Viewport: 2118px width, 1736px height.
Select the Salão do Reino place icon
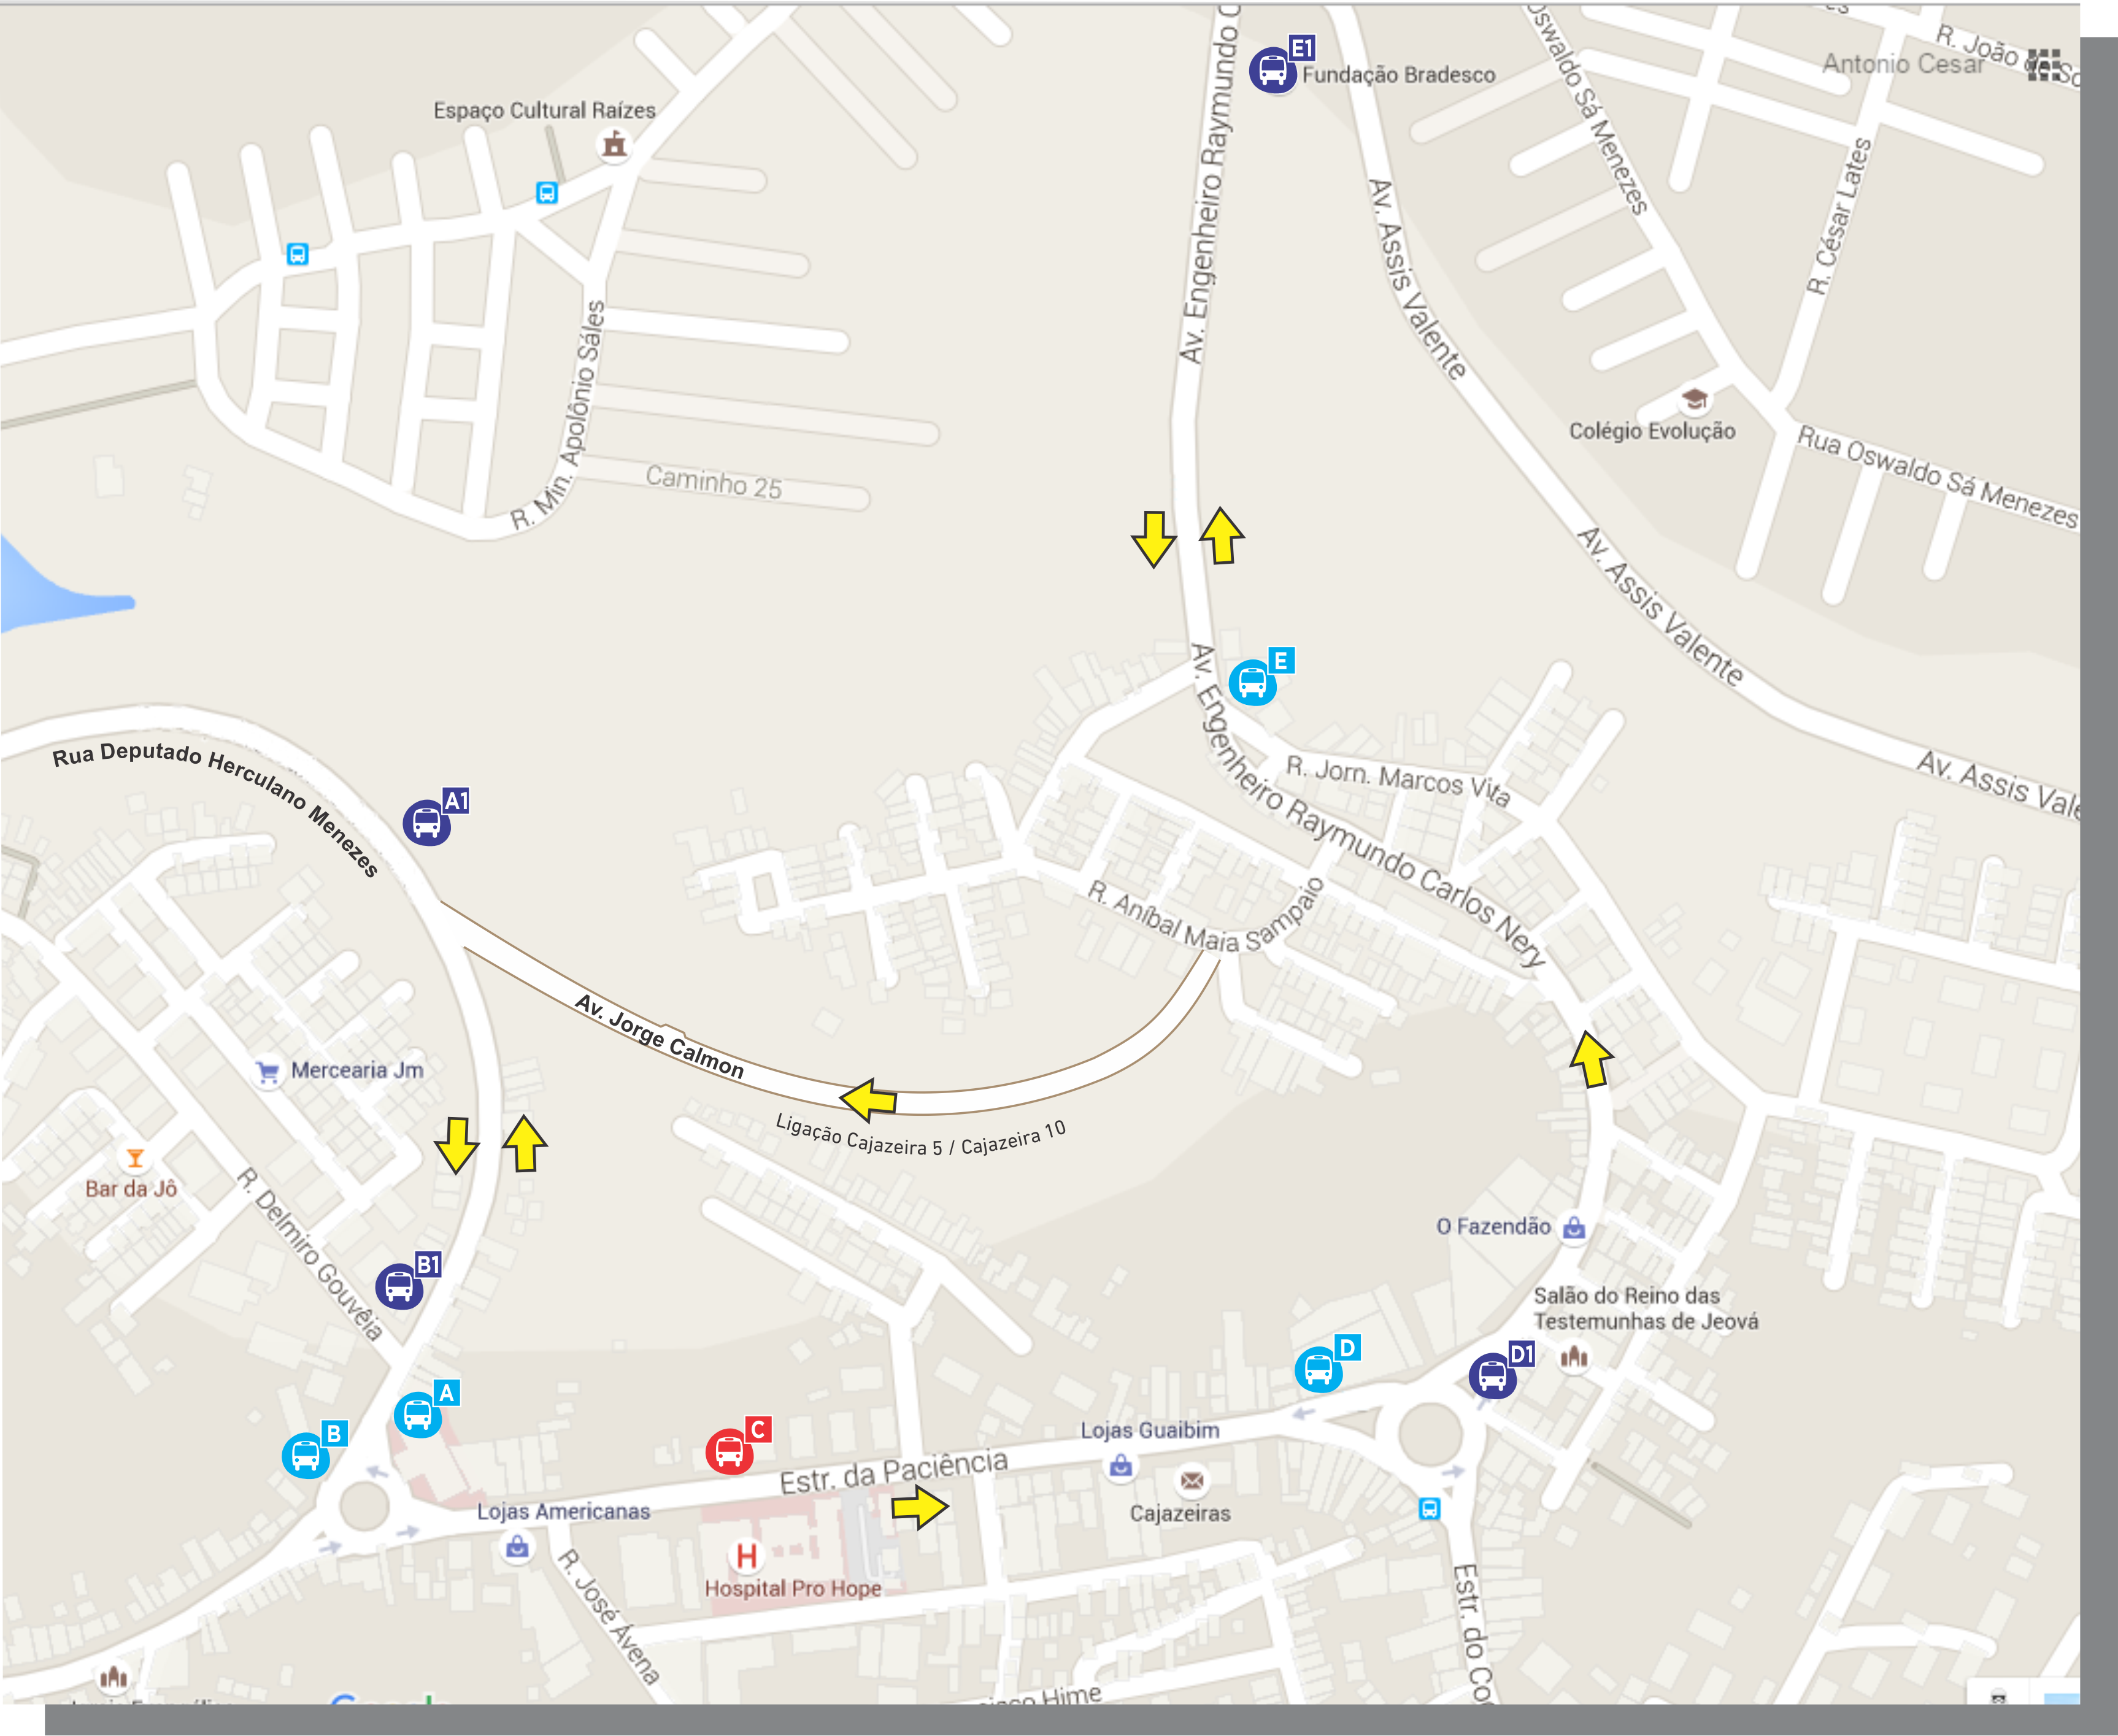point(1574,1357)
